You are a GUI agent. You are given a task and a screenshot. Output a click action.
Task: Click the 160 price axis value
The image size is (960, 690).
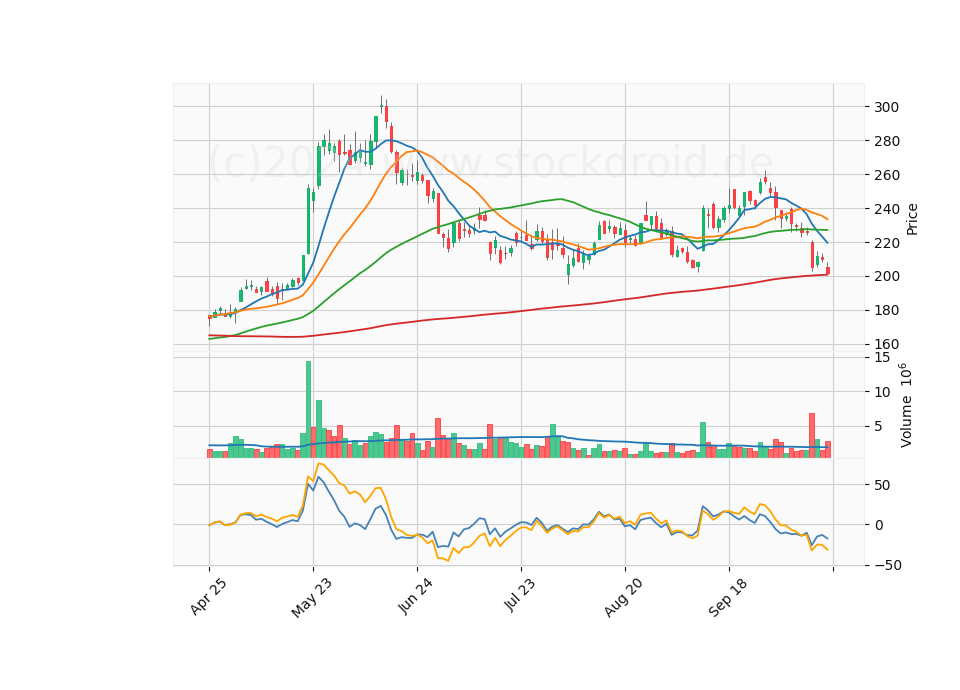click(887, 344)
